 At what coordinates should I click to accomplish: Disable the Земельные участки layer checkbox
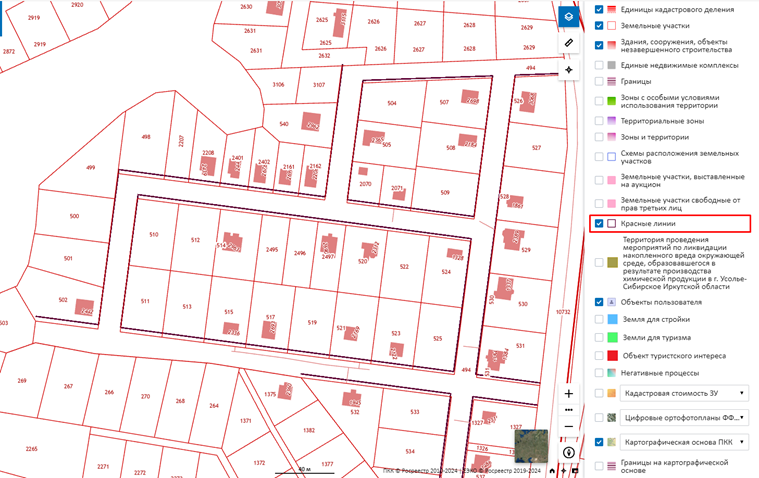(599, 25)
